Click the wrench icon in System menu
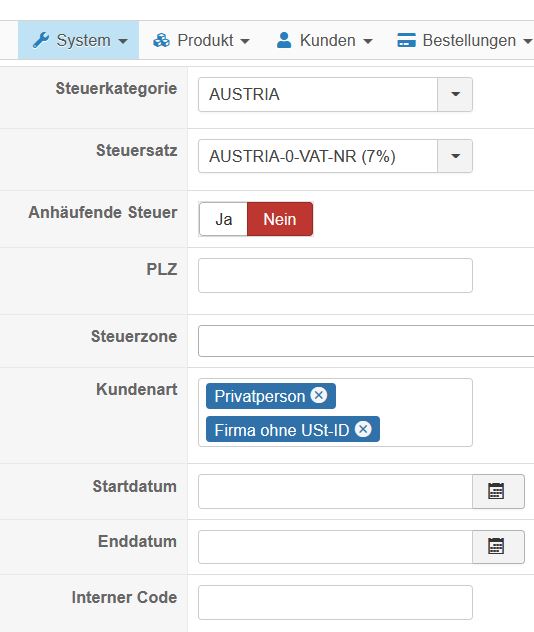This screenshot has height=632, width=534. tap(41, 40)
